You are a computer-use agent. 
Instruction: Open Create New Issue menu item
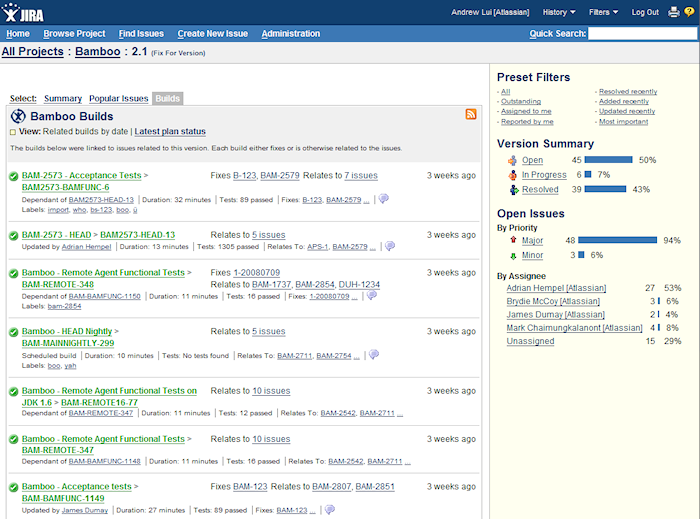[212, 33]
